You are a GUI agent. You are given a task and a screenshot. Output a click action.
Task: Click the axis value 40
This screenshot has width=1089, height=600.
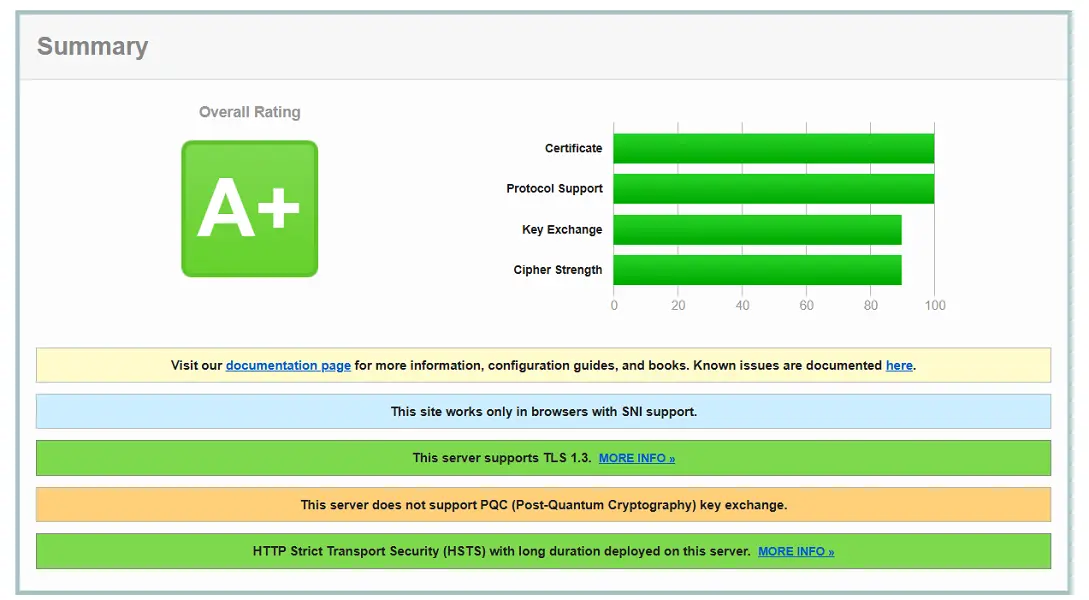pos(742,306)
